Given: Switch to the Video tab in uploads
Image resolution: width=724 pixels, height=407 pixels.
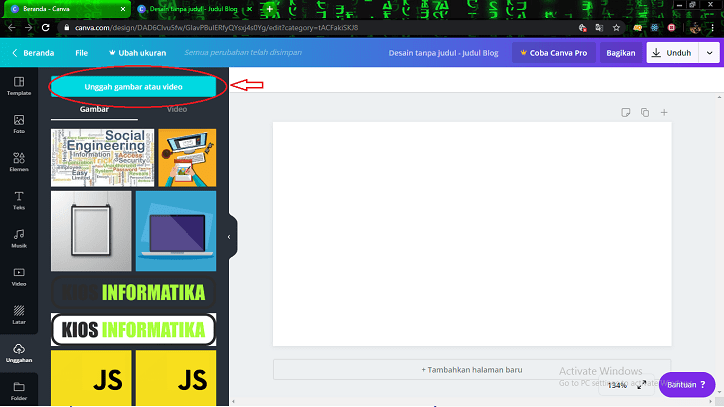Looking at the screenshot, I should 177,109.
